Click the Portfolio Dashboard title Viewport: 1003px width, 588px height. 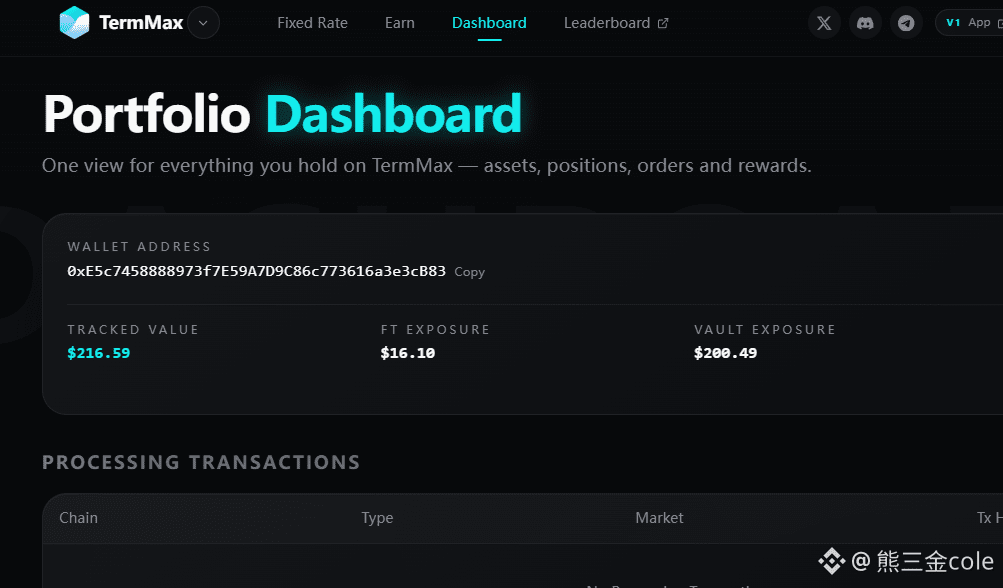pos(282,114)
